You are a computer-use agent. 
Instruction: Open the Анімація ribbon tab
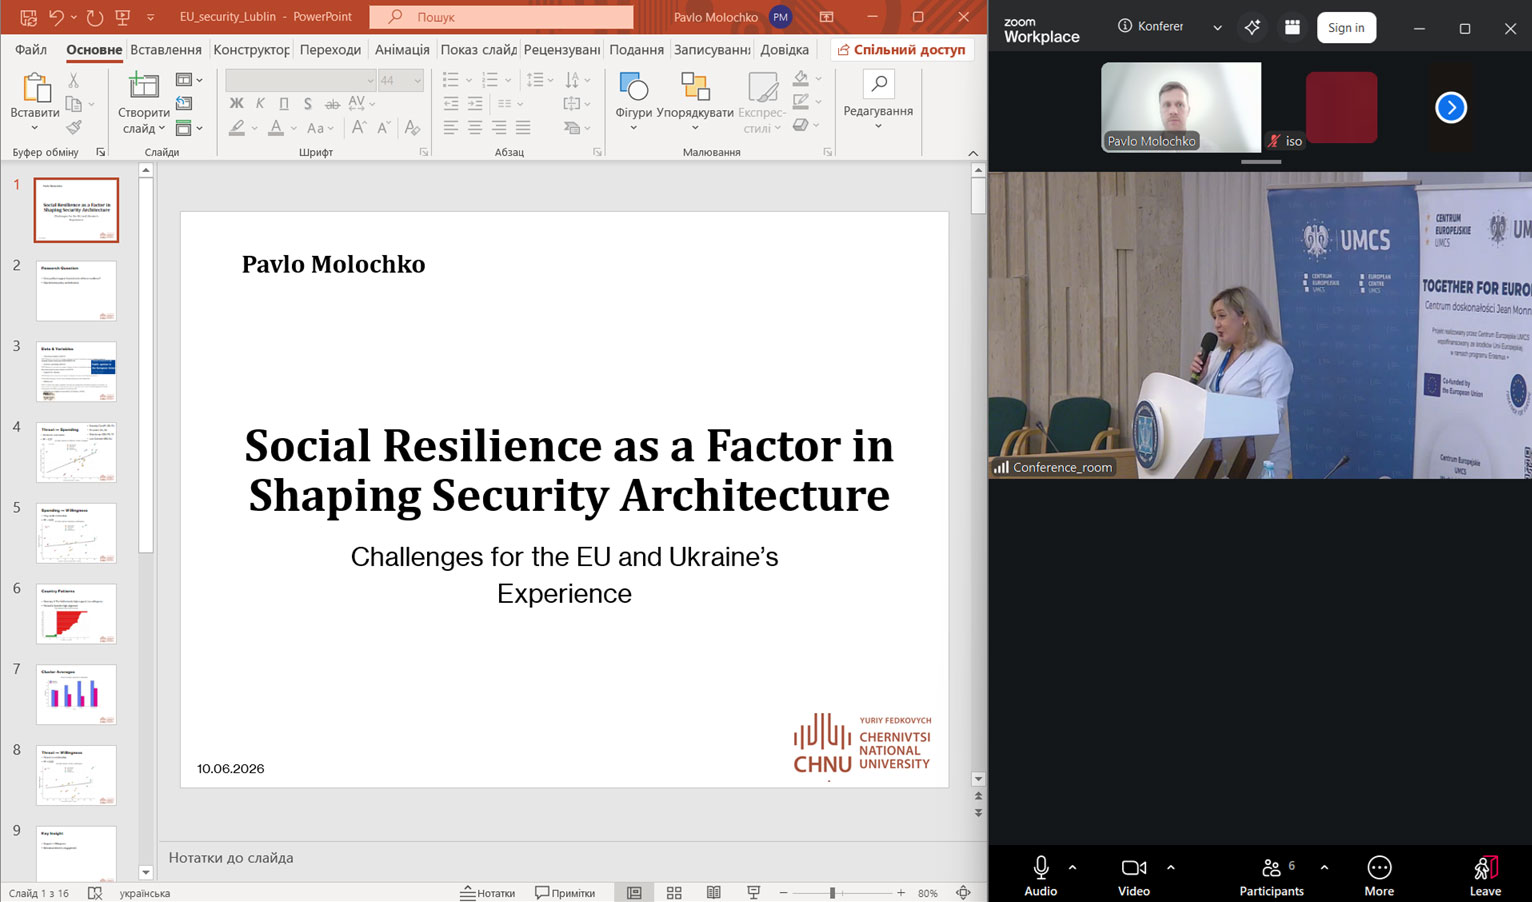pos(402,49)
